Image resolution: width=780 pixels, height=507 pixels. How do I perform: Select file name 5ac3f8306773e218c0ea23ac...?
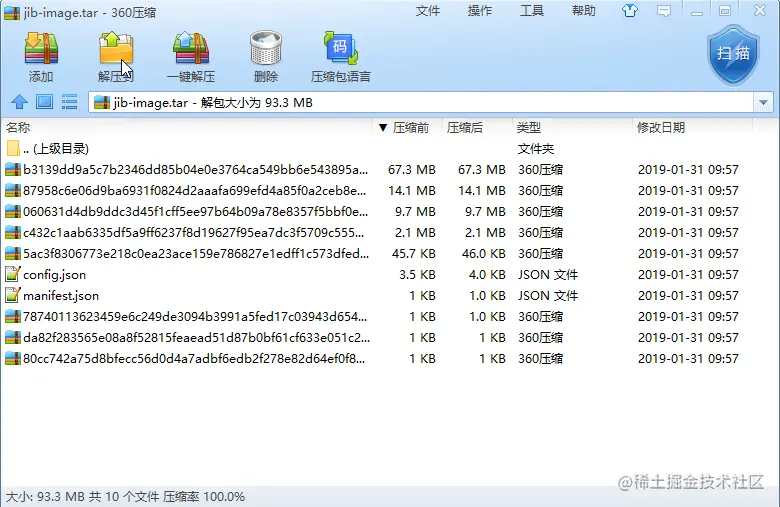point(196,254)
